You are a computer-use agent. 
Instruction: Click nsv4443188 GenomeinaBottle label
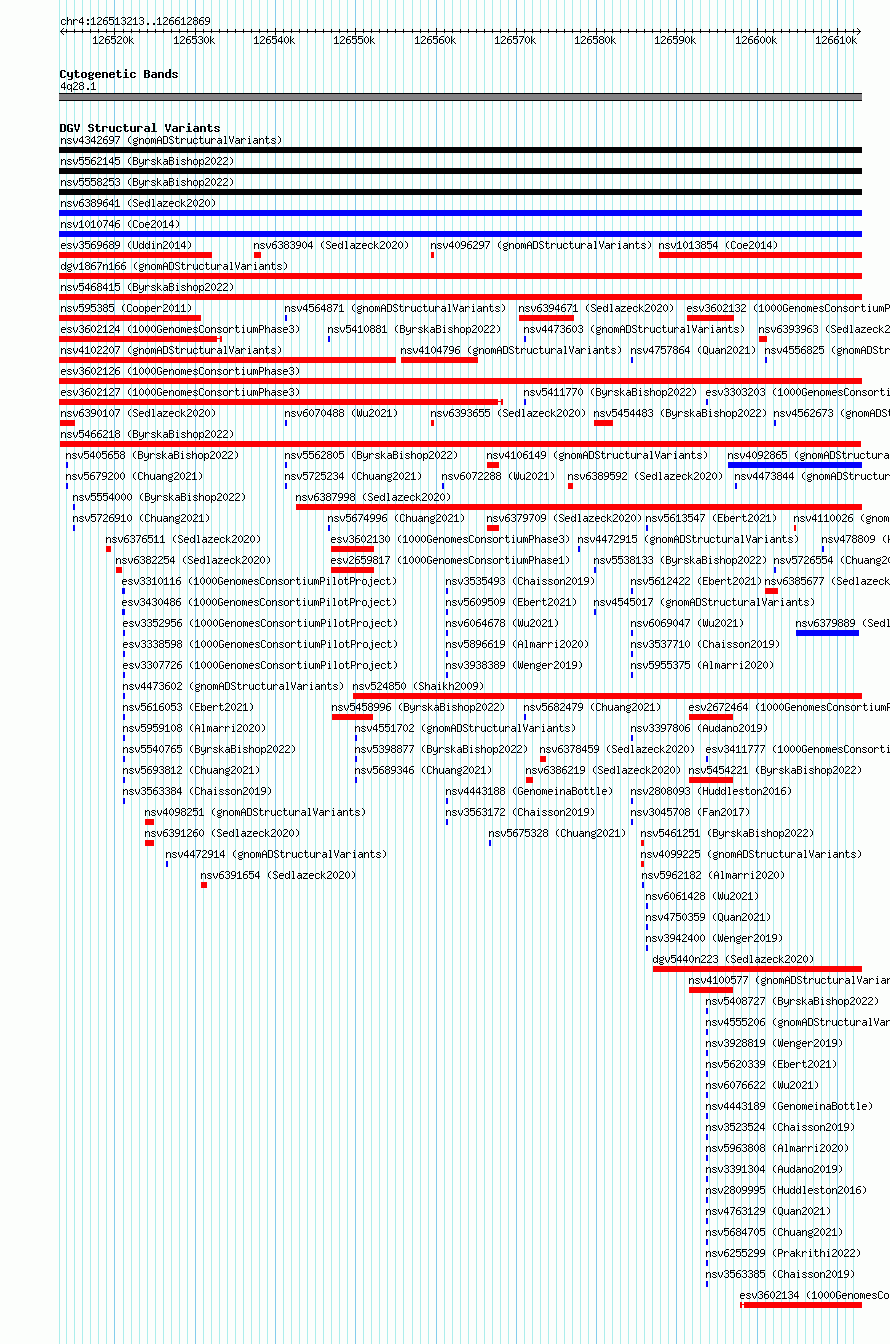pos(530,791)
